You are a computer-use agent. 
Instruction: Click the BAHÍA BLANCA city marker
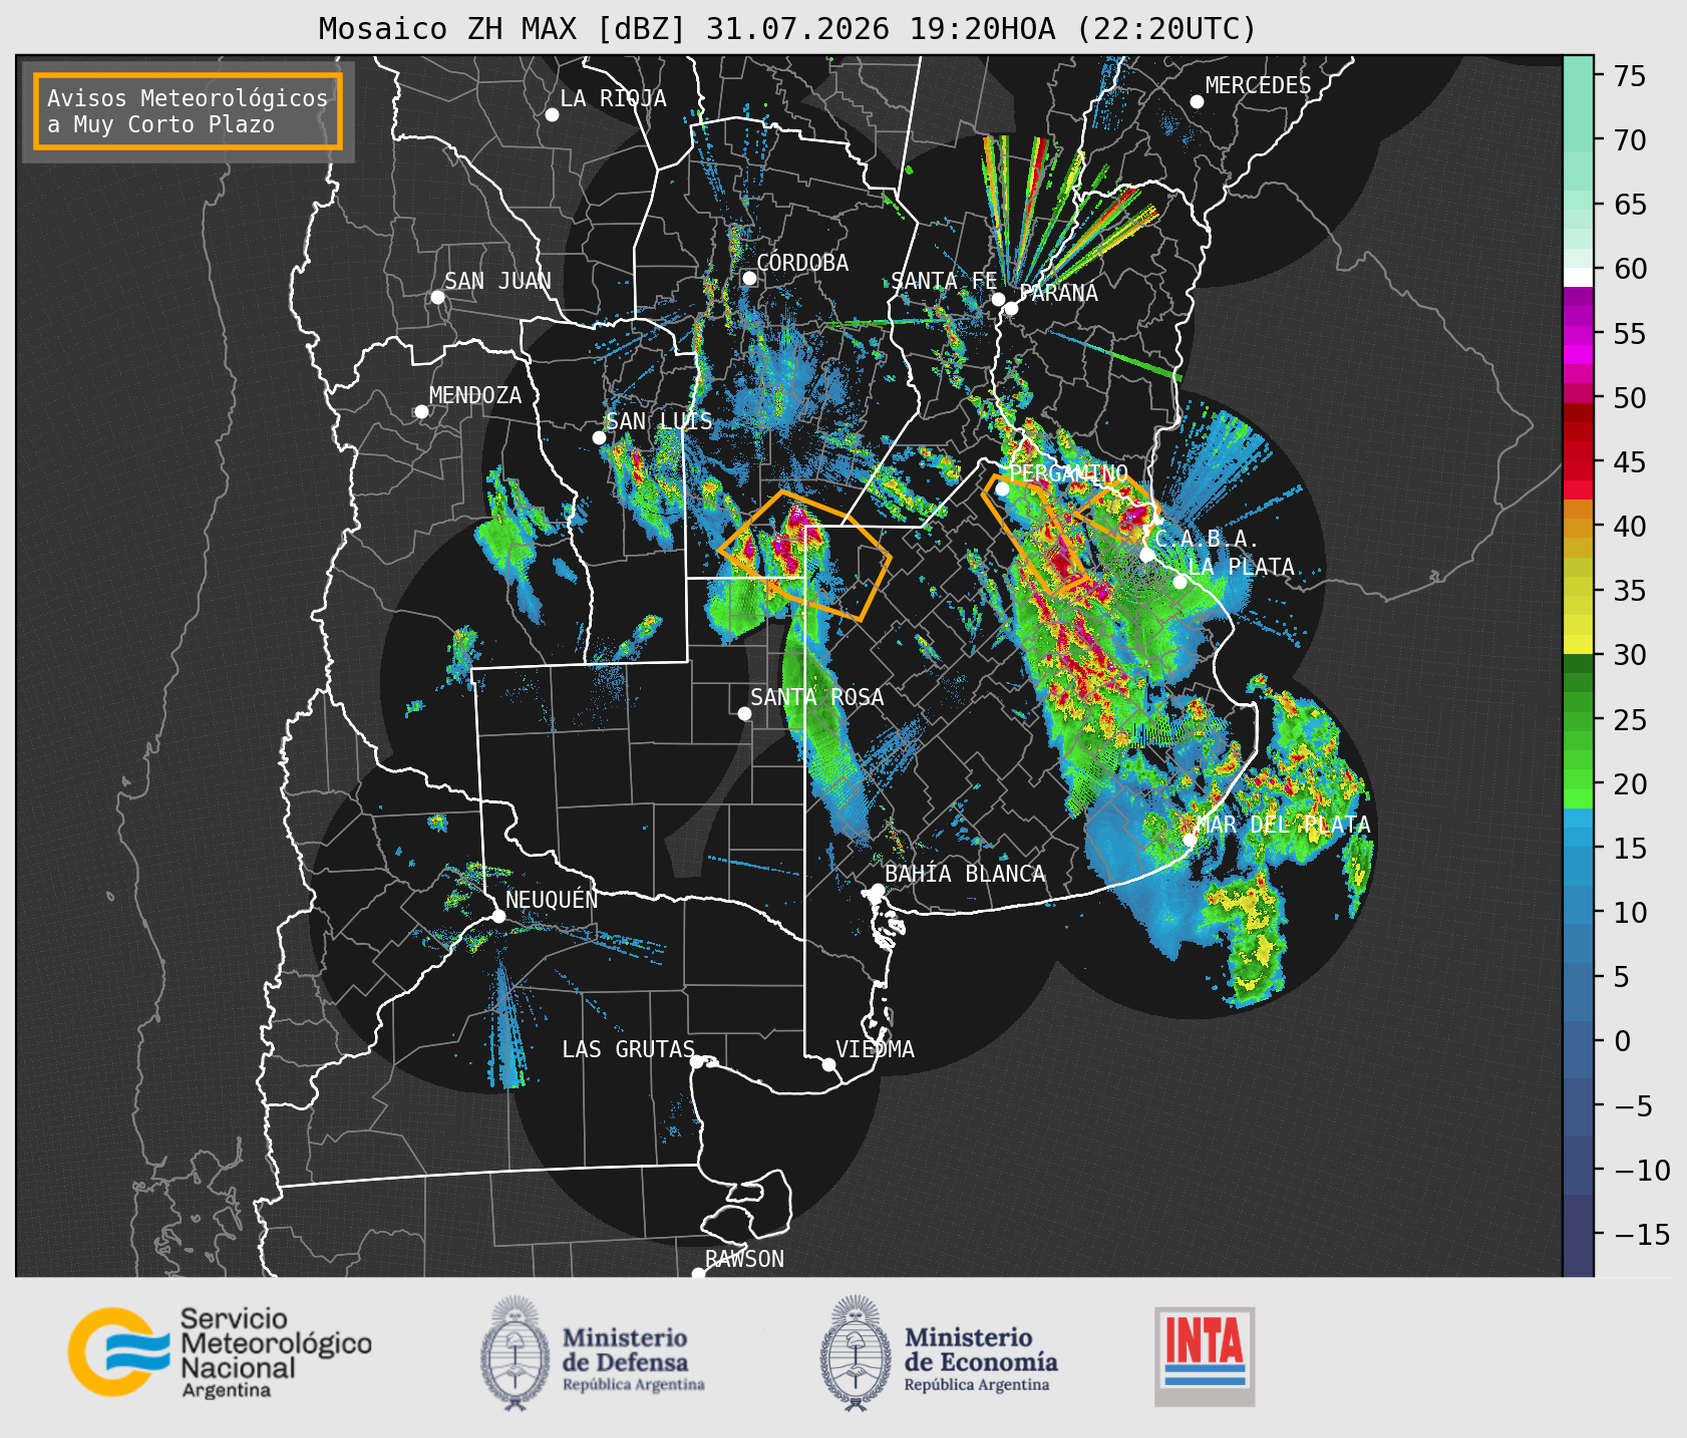click(877, 890)
